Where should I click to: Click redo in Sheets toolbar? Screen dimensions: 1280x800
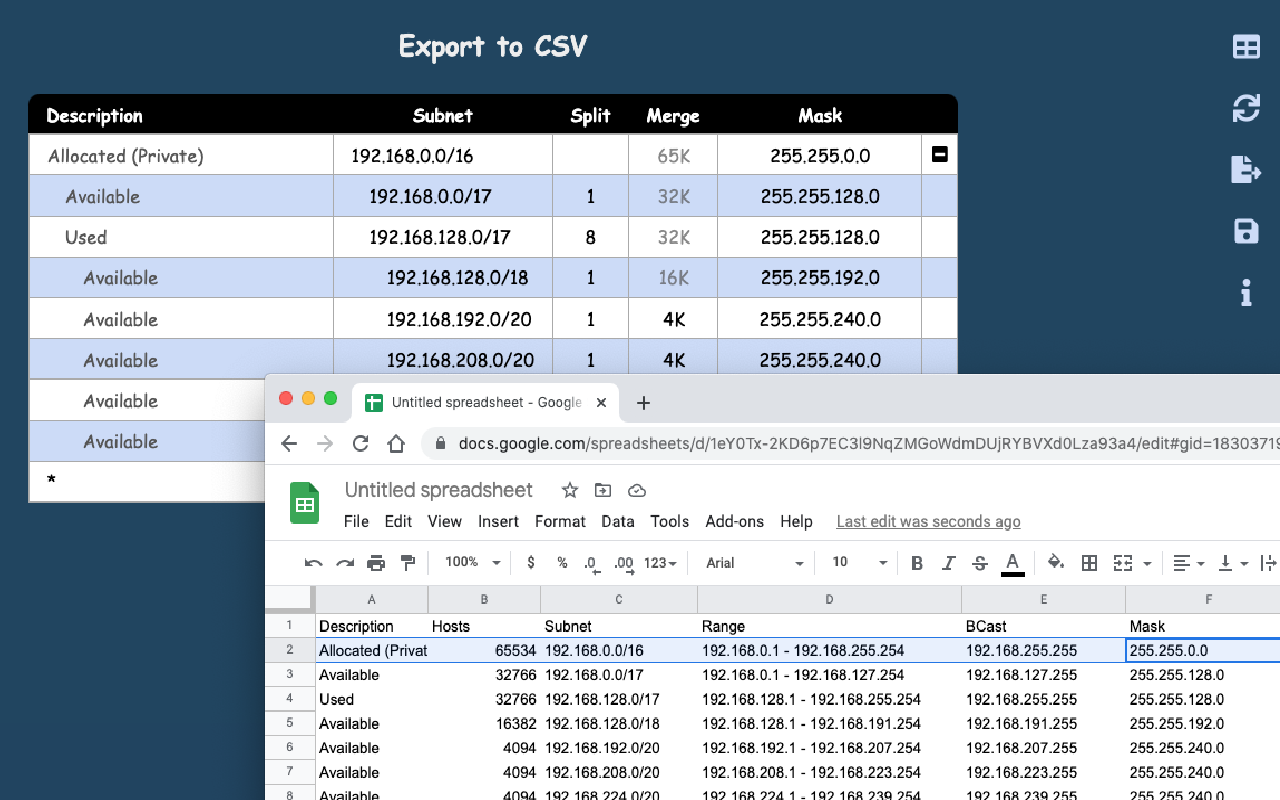[x=345, y=563]
